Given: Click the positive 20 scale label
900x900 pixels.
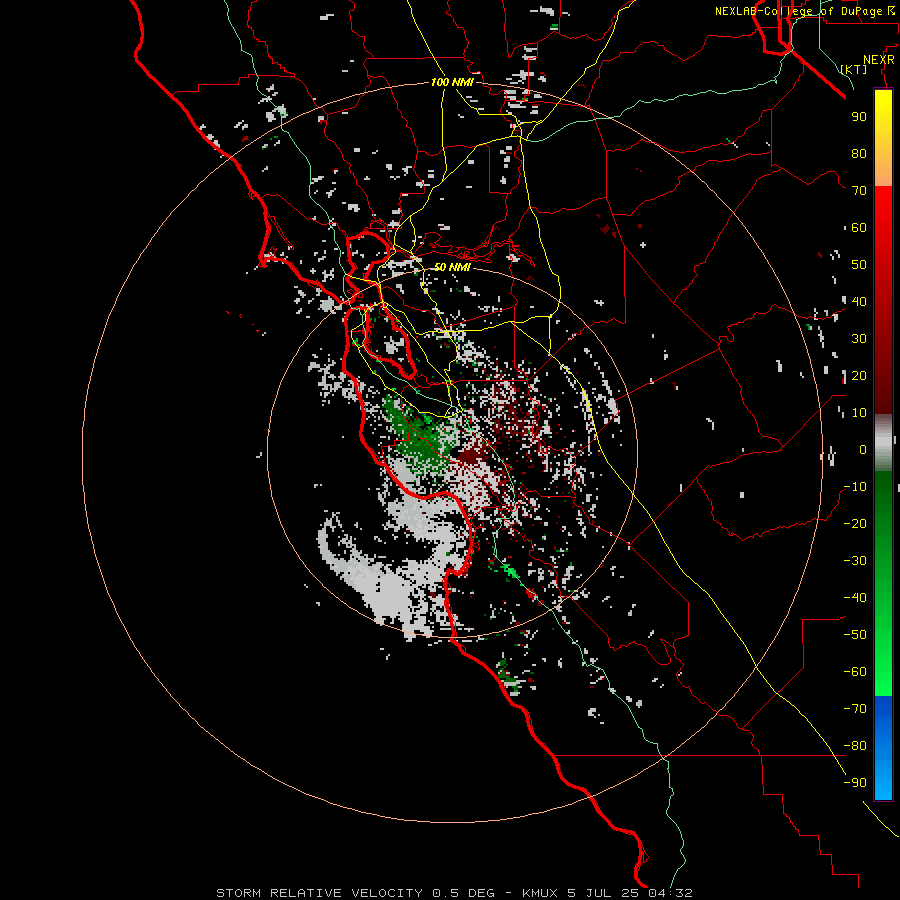Looking at the screenshot, I should [859, 376].
